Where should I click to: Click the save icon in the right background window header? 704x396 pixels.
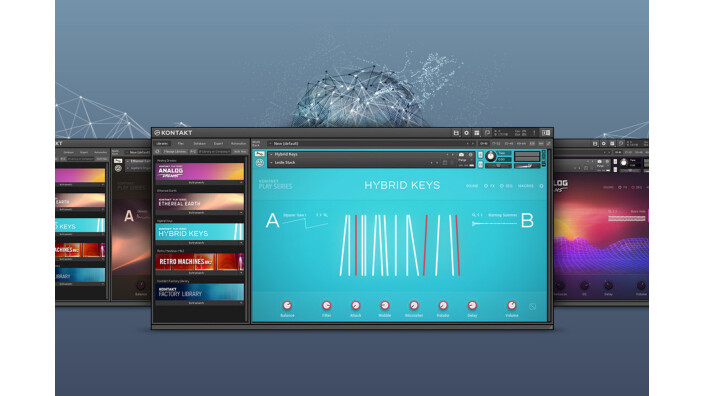pos(595,144)
